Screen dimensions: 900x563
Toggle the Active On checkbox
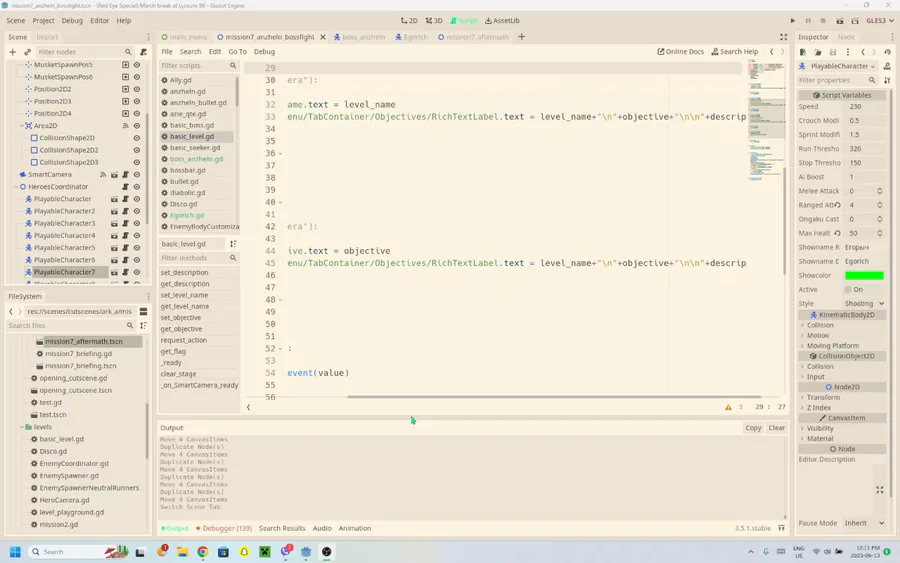tap(847, 290)
